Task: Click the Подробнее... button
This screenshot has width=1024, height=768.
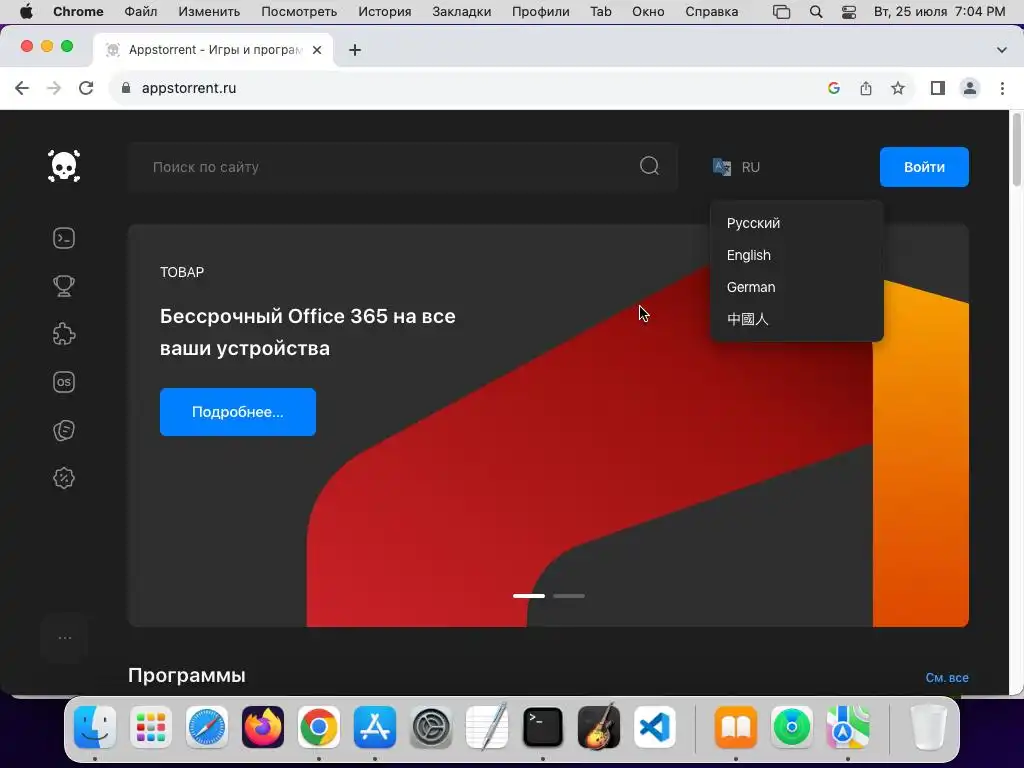Action: [x=238, y=412]
